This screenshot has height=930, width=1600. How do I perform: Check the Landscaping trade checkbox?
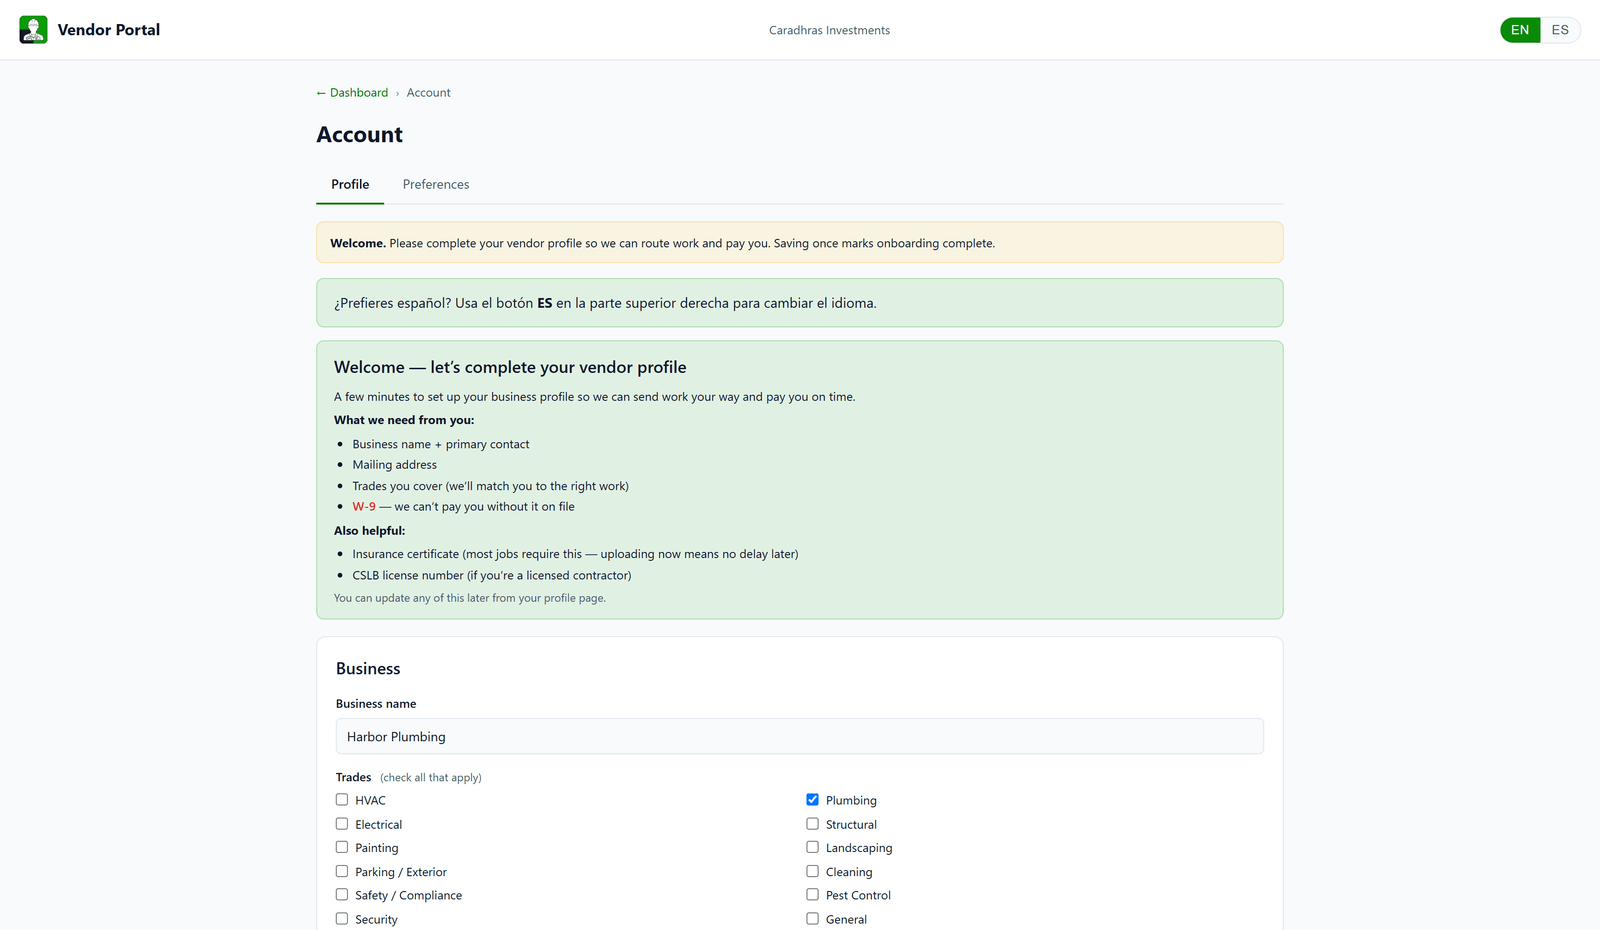(812, 847)
